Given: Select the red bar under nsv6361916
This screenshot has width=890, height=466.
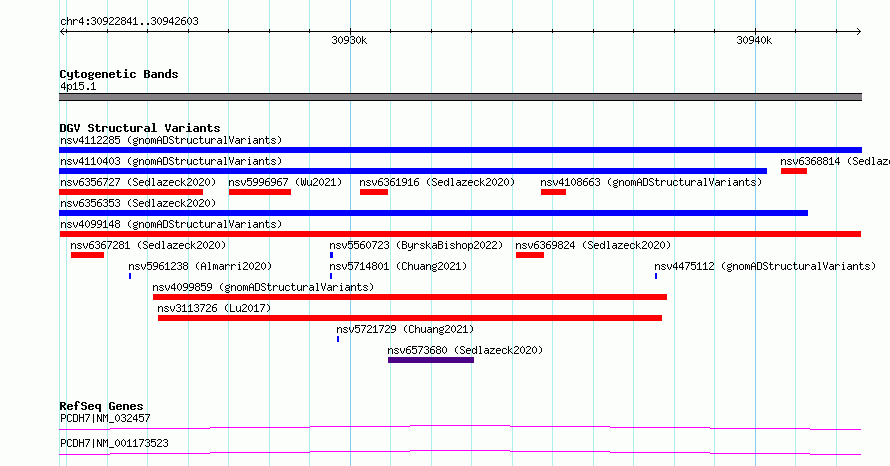Looking at the screenshot, I should pyautogui.click(x=373, y=192).
